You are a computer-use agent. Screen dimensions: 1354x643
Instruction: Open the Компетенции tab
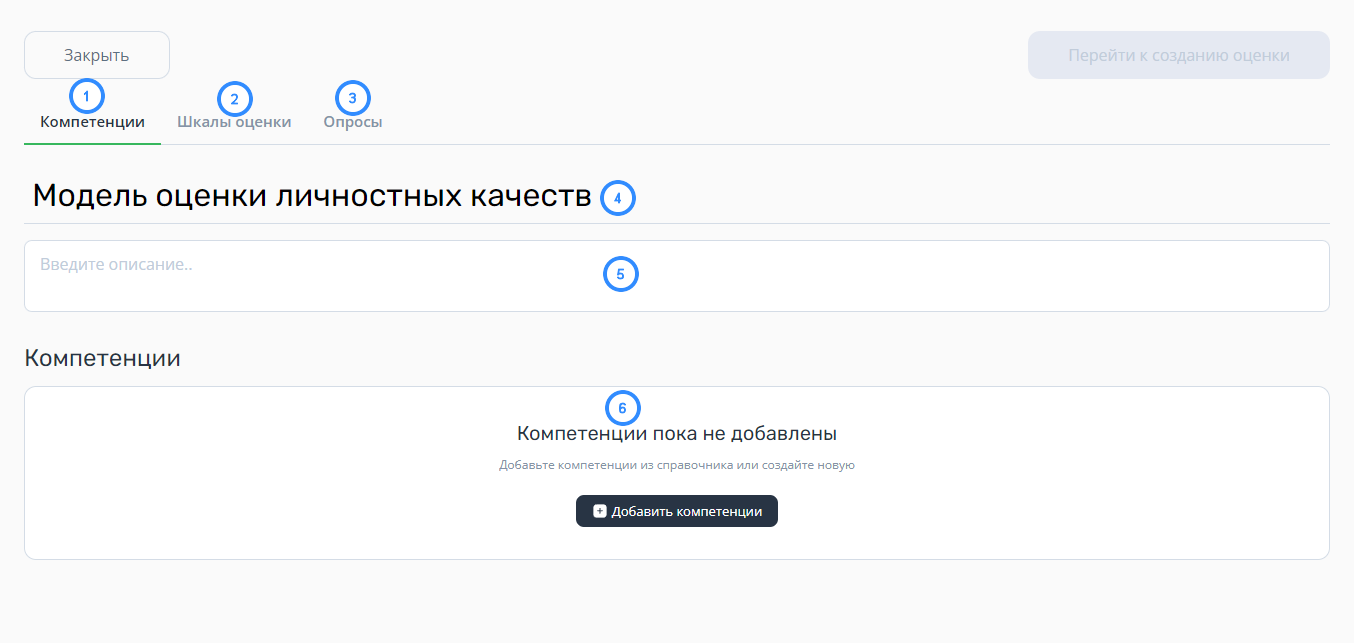point(92,122)
